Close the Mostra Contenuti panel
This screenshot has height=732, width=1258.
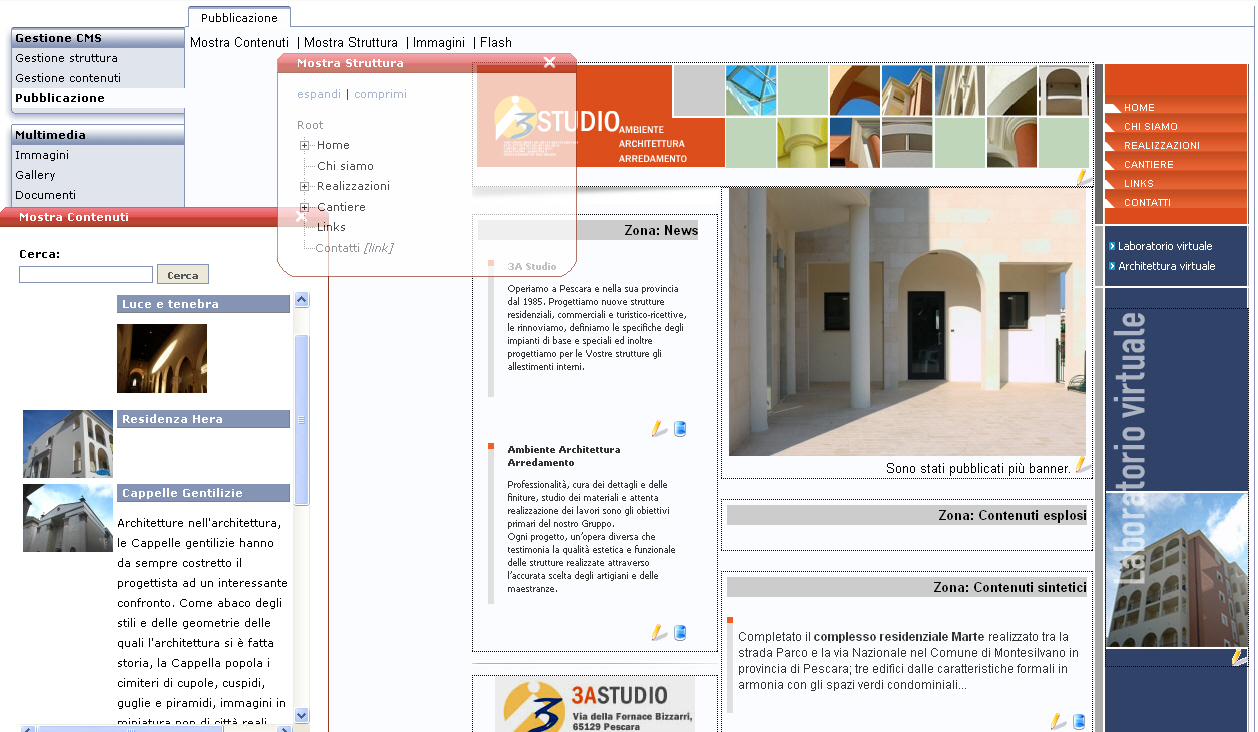point(301,216)
